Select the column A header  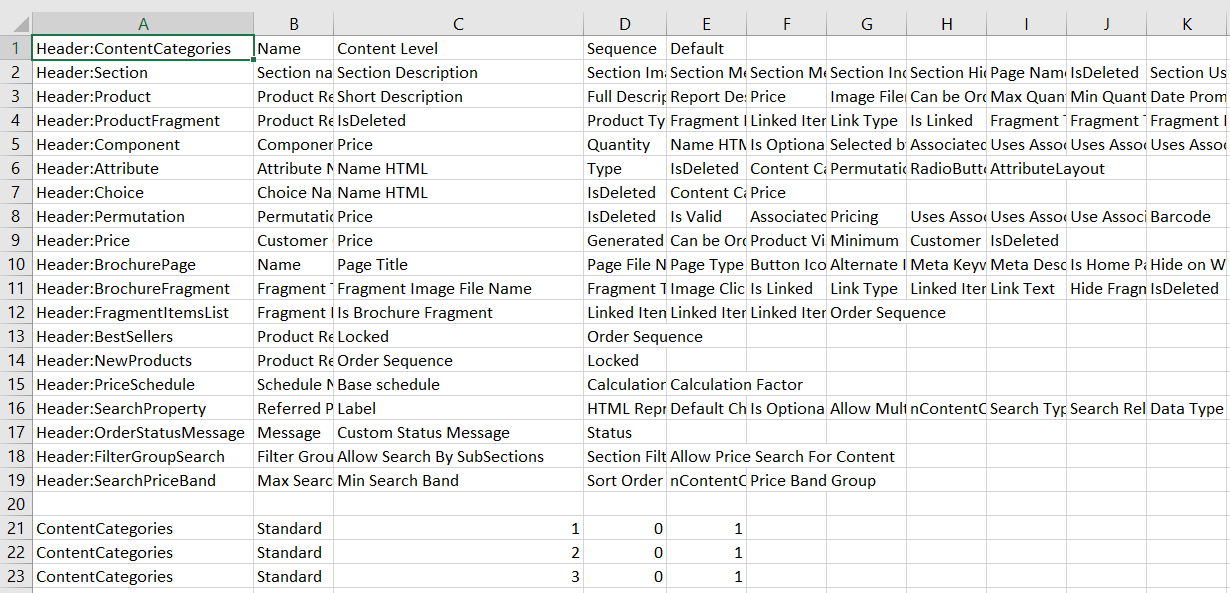click(x=143, y=24)
